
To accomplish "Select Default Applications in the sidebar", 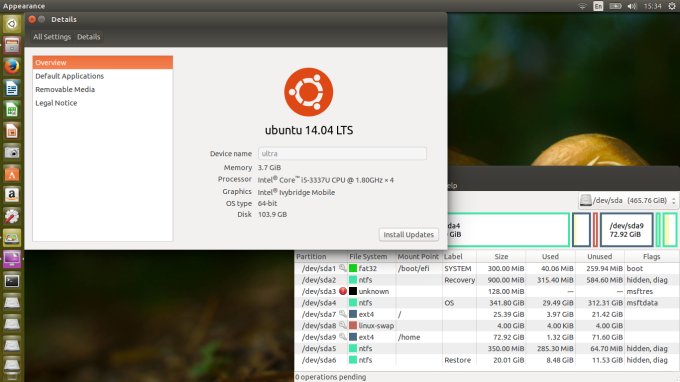I will tap(103, 76).
